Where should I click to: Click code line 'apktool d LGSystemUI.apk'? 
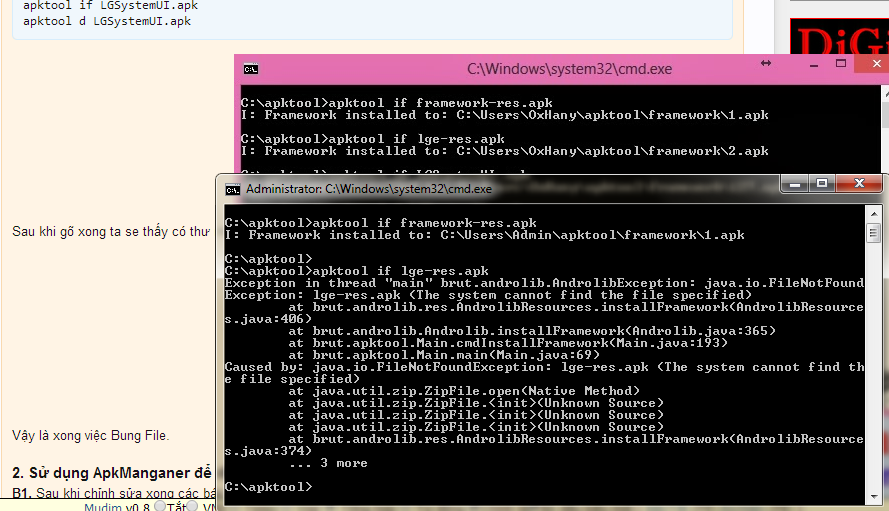[x=107, y=22]
